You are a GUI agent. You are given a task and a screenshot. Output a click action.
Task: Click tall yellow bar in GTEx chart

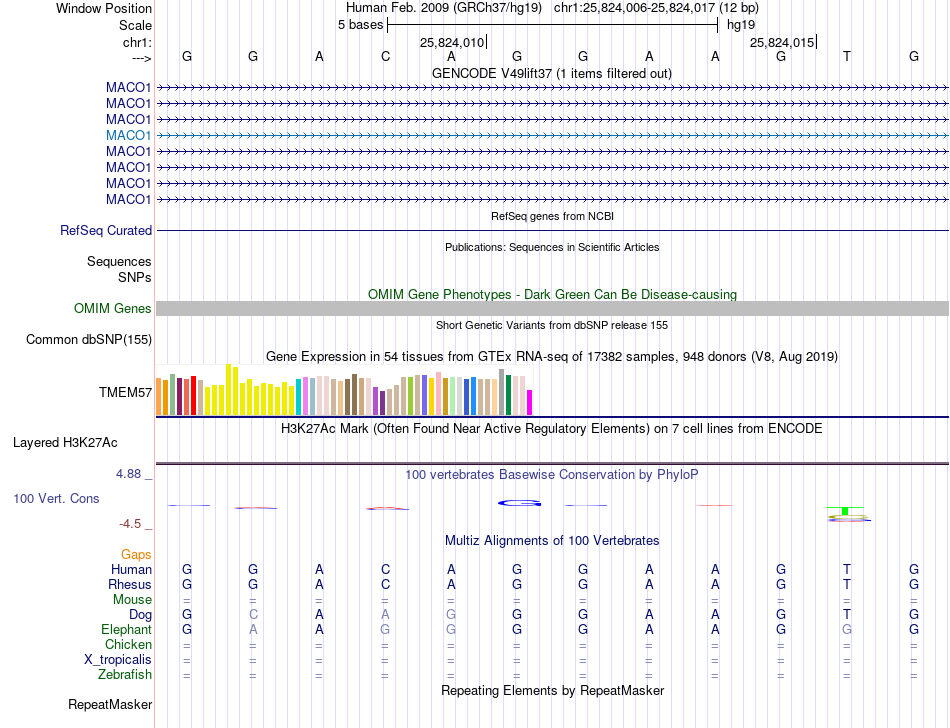point(228,389)
